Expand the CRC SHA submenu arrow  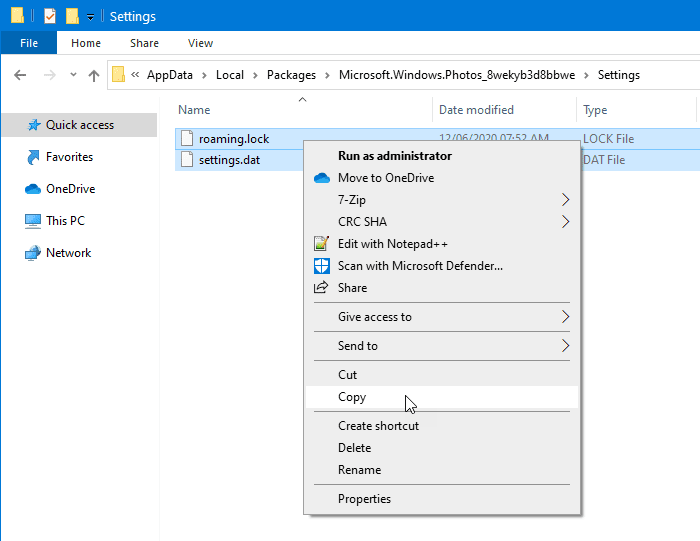[565, 222]
